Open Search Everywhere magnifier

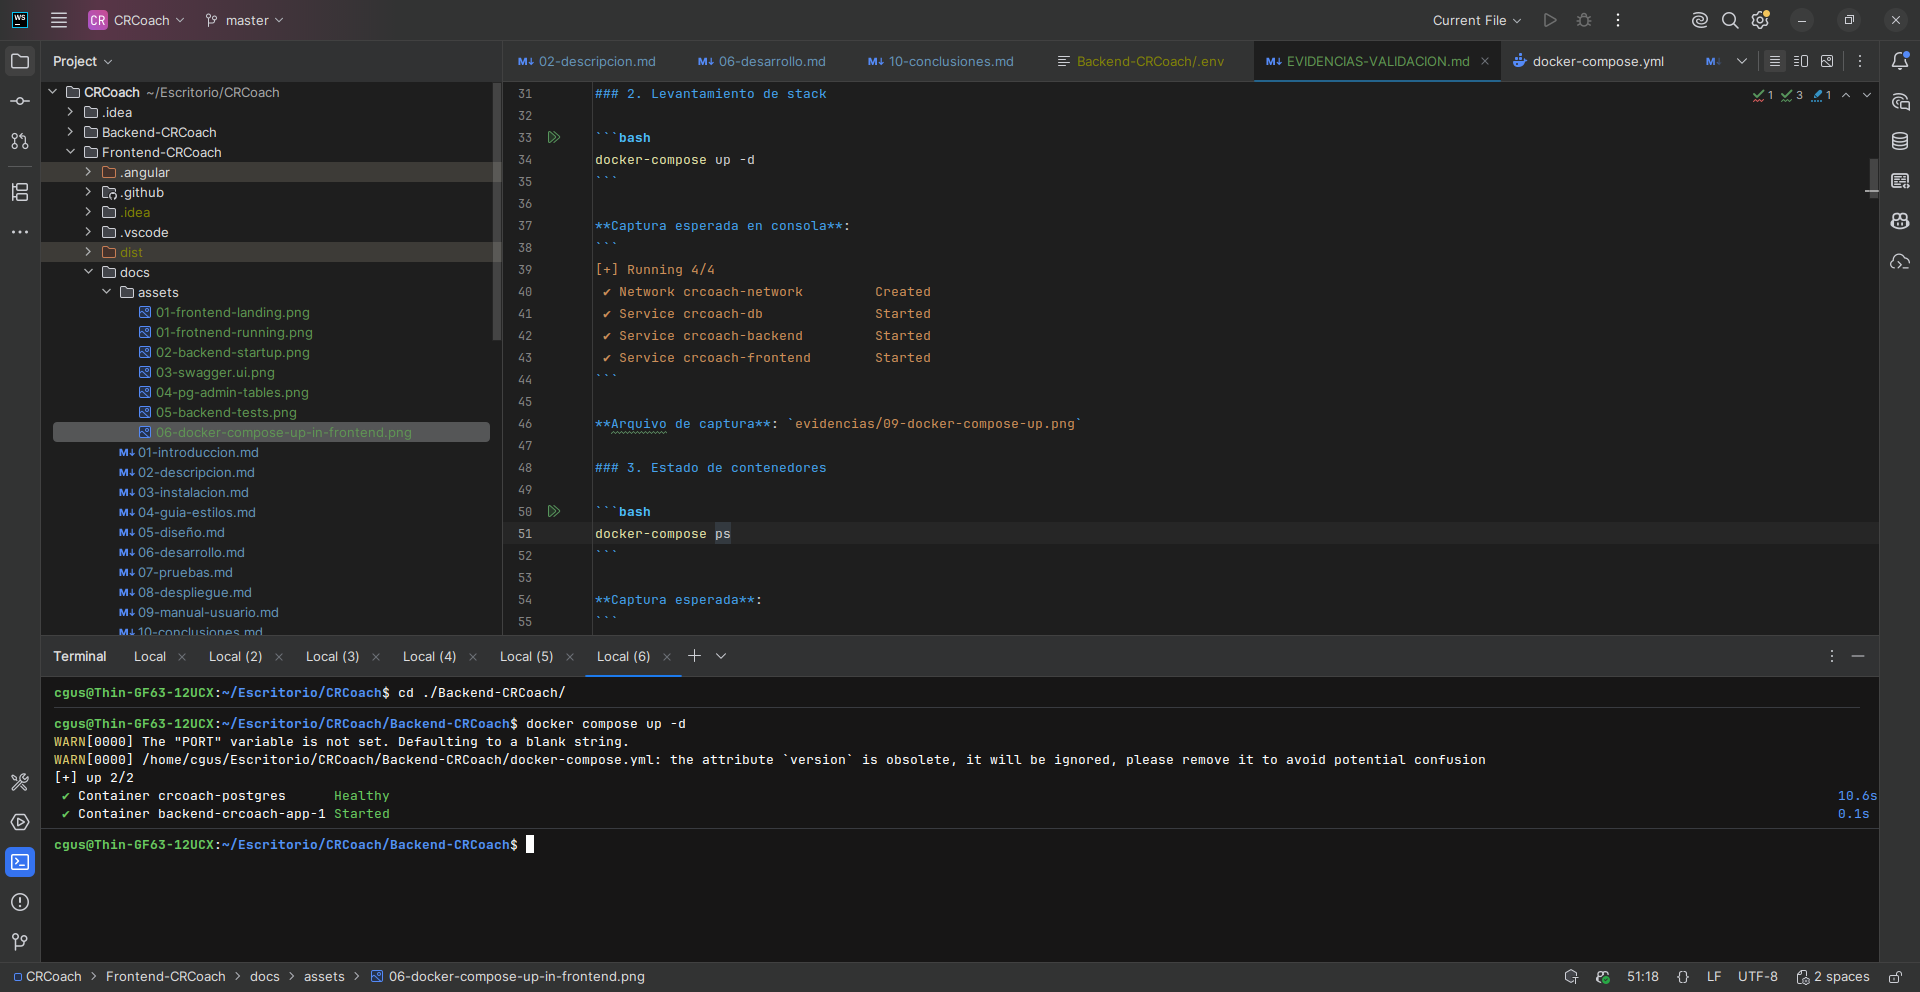tap(1730, 20)
